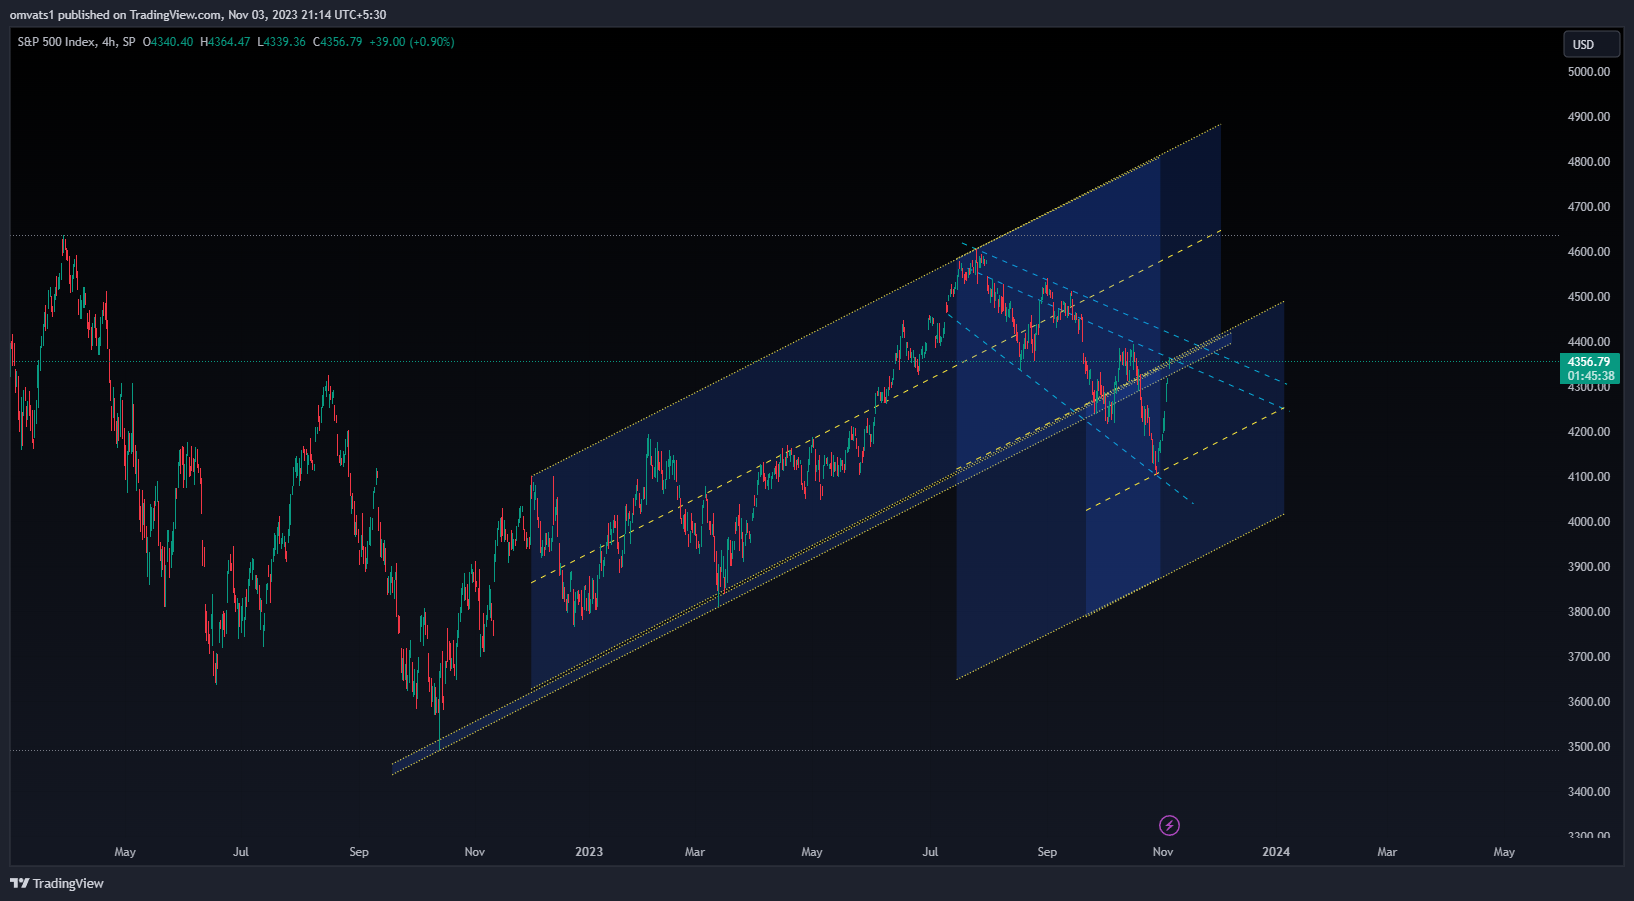
Task: Click the 4h interval label in legend
Action: tap(109, 42)
